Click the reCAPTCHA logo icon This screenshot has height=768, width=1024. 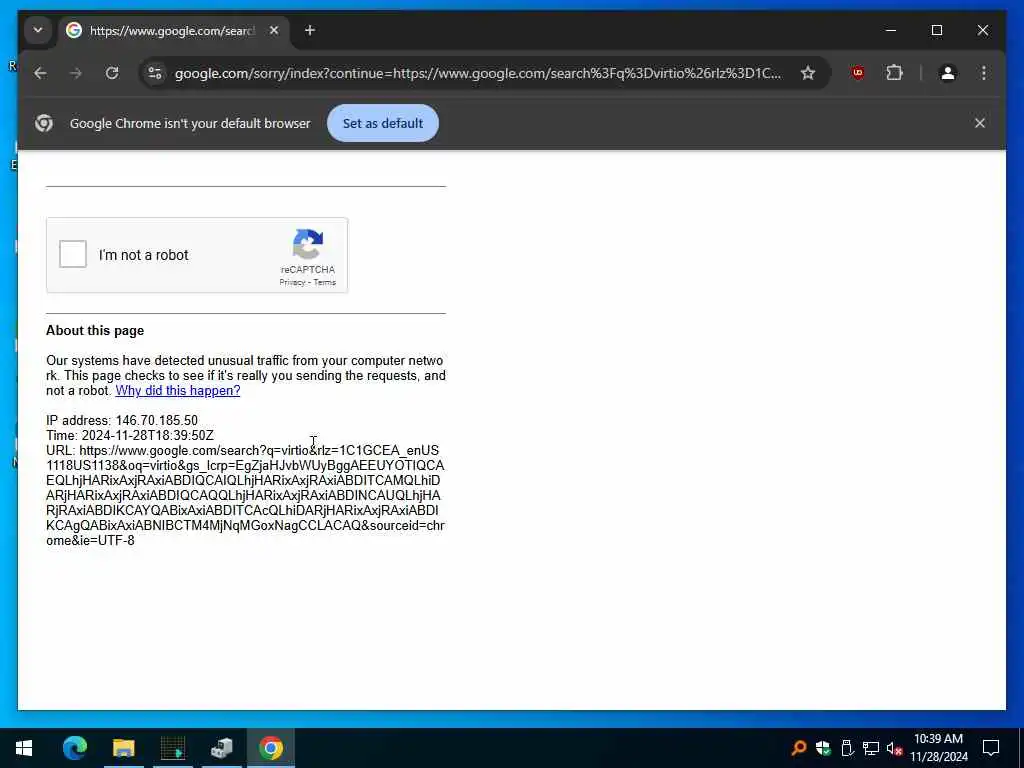click(x=308, y=244)
